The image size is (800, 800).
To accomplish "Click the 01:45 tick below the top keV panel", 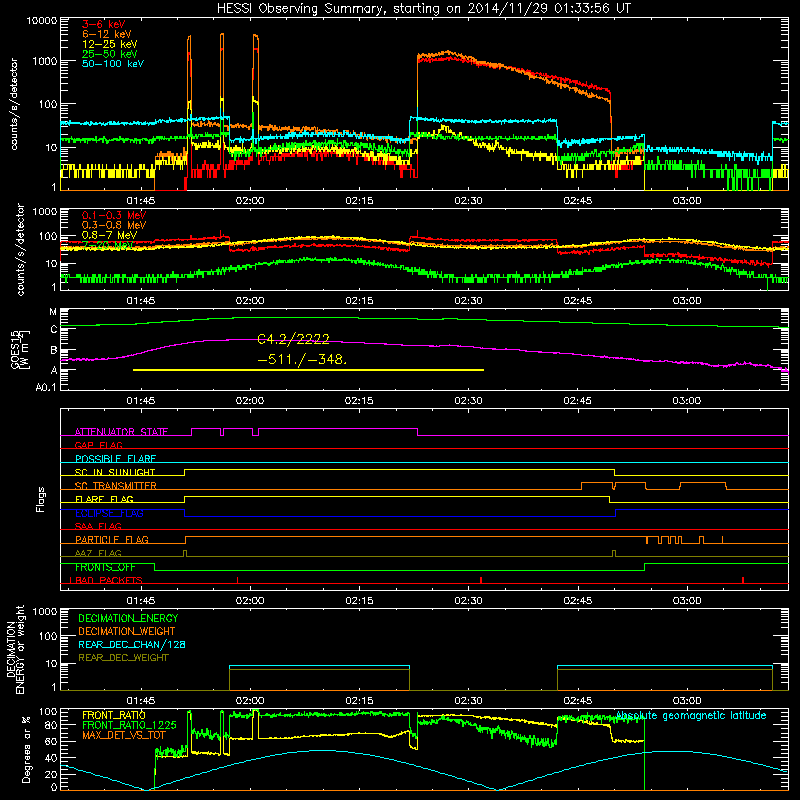I will [x=141, y=201].
